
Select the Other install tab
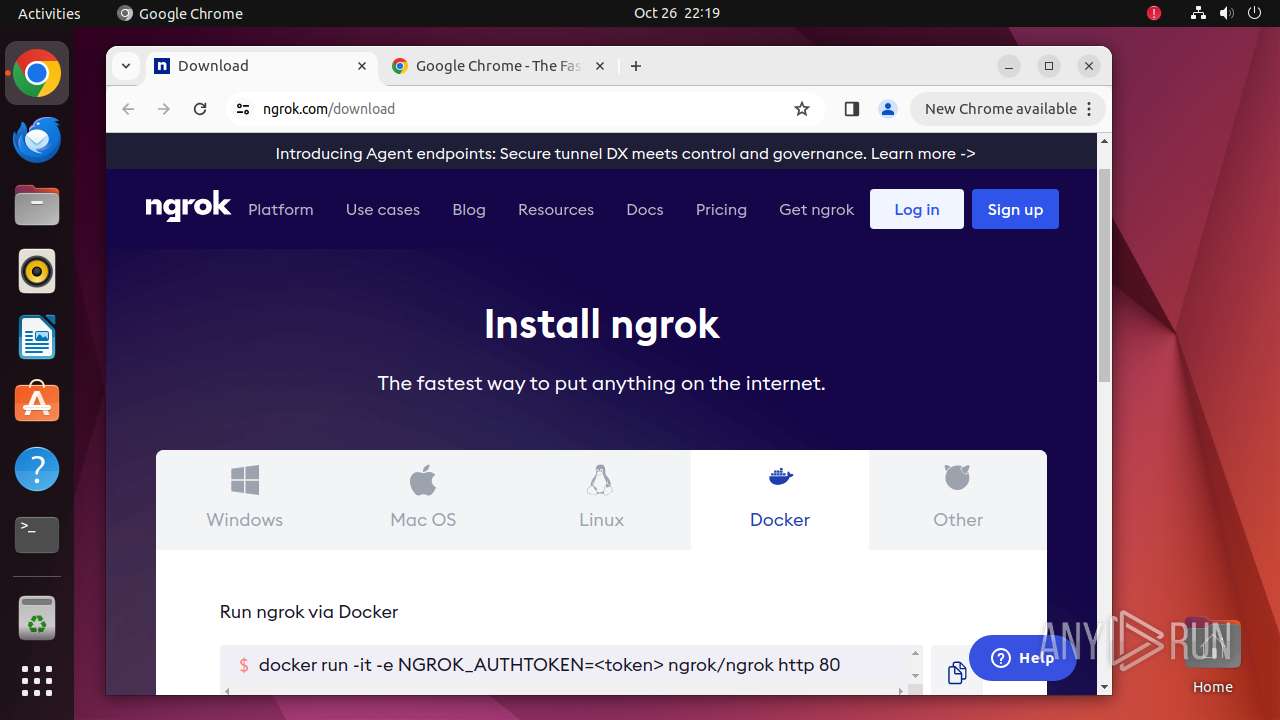[x=958, y=499]
